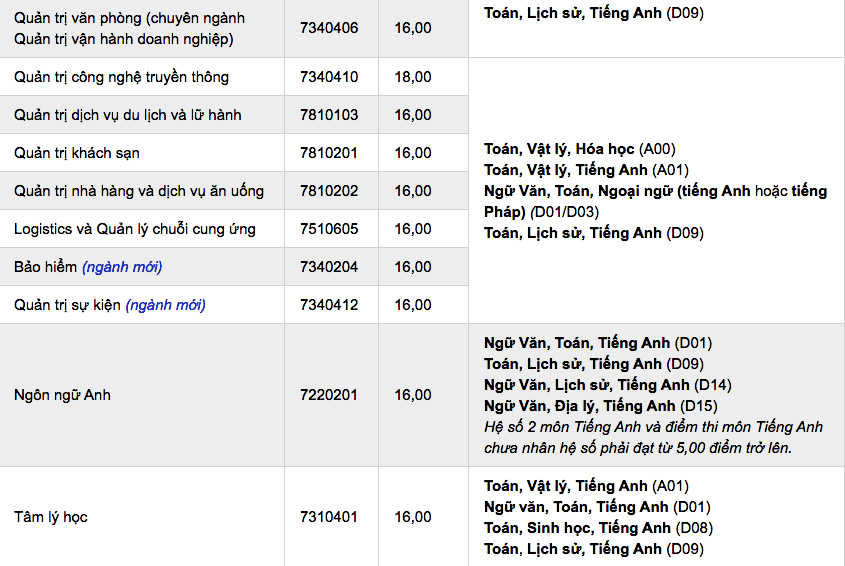845x566 pixels.
Task: Select the Tâm lý học major cell
Action: click(58, 517)
